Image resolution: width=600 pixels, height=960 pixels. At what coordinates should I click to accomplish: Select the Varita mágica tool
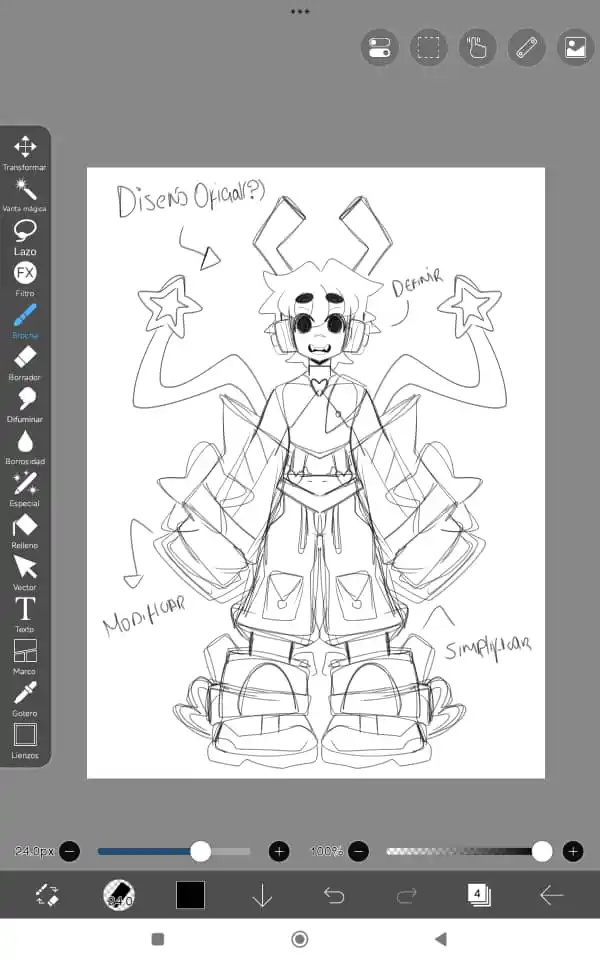[25, 190]
